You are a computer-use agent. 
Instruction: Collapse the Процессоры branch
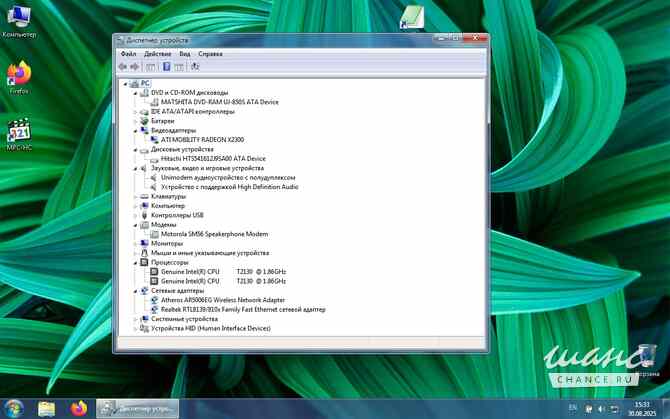coord(135,263)
